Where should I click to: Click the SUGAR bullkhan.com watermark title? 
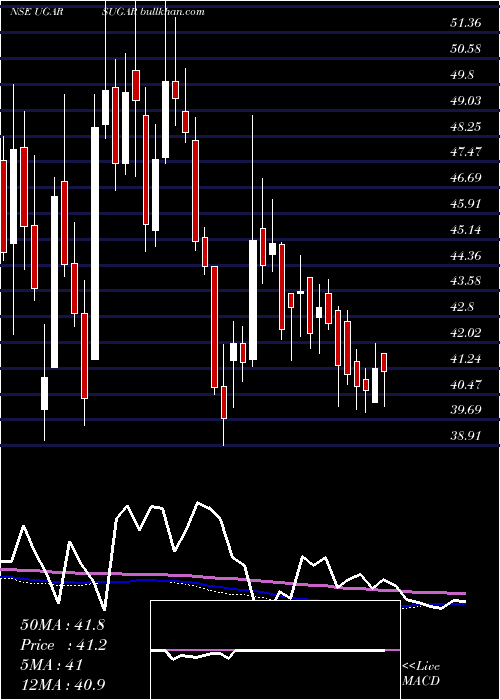click(153, 12)
